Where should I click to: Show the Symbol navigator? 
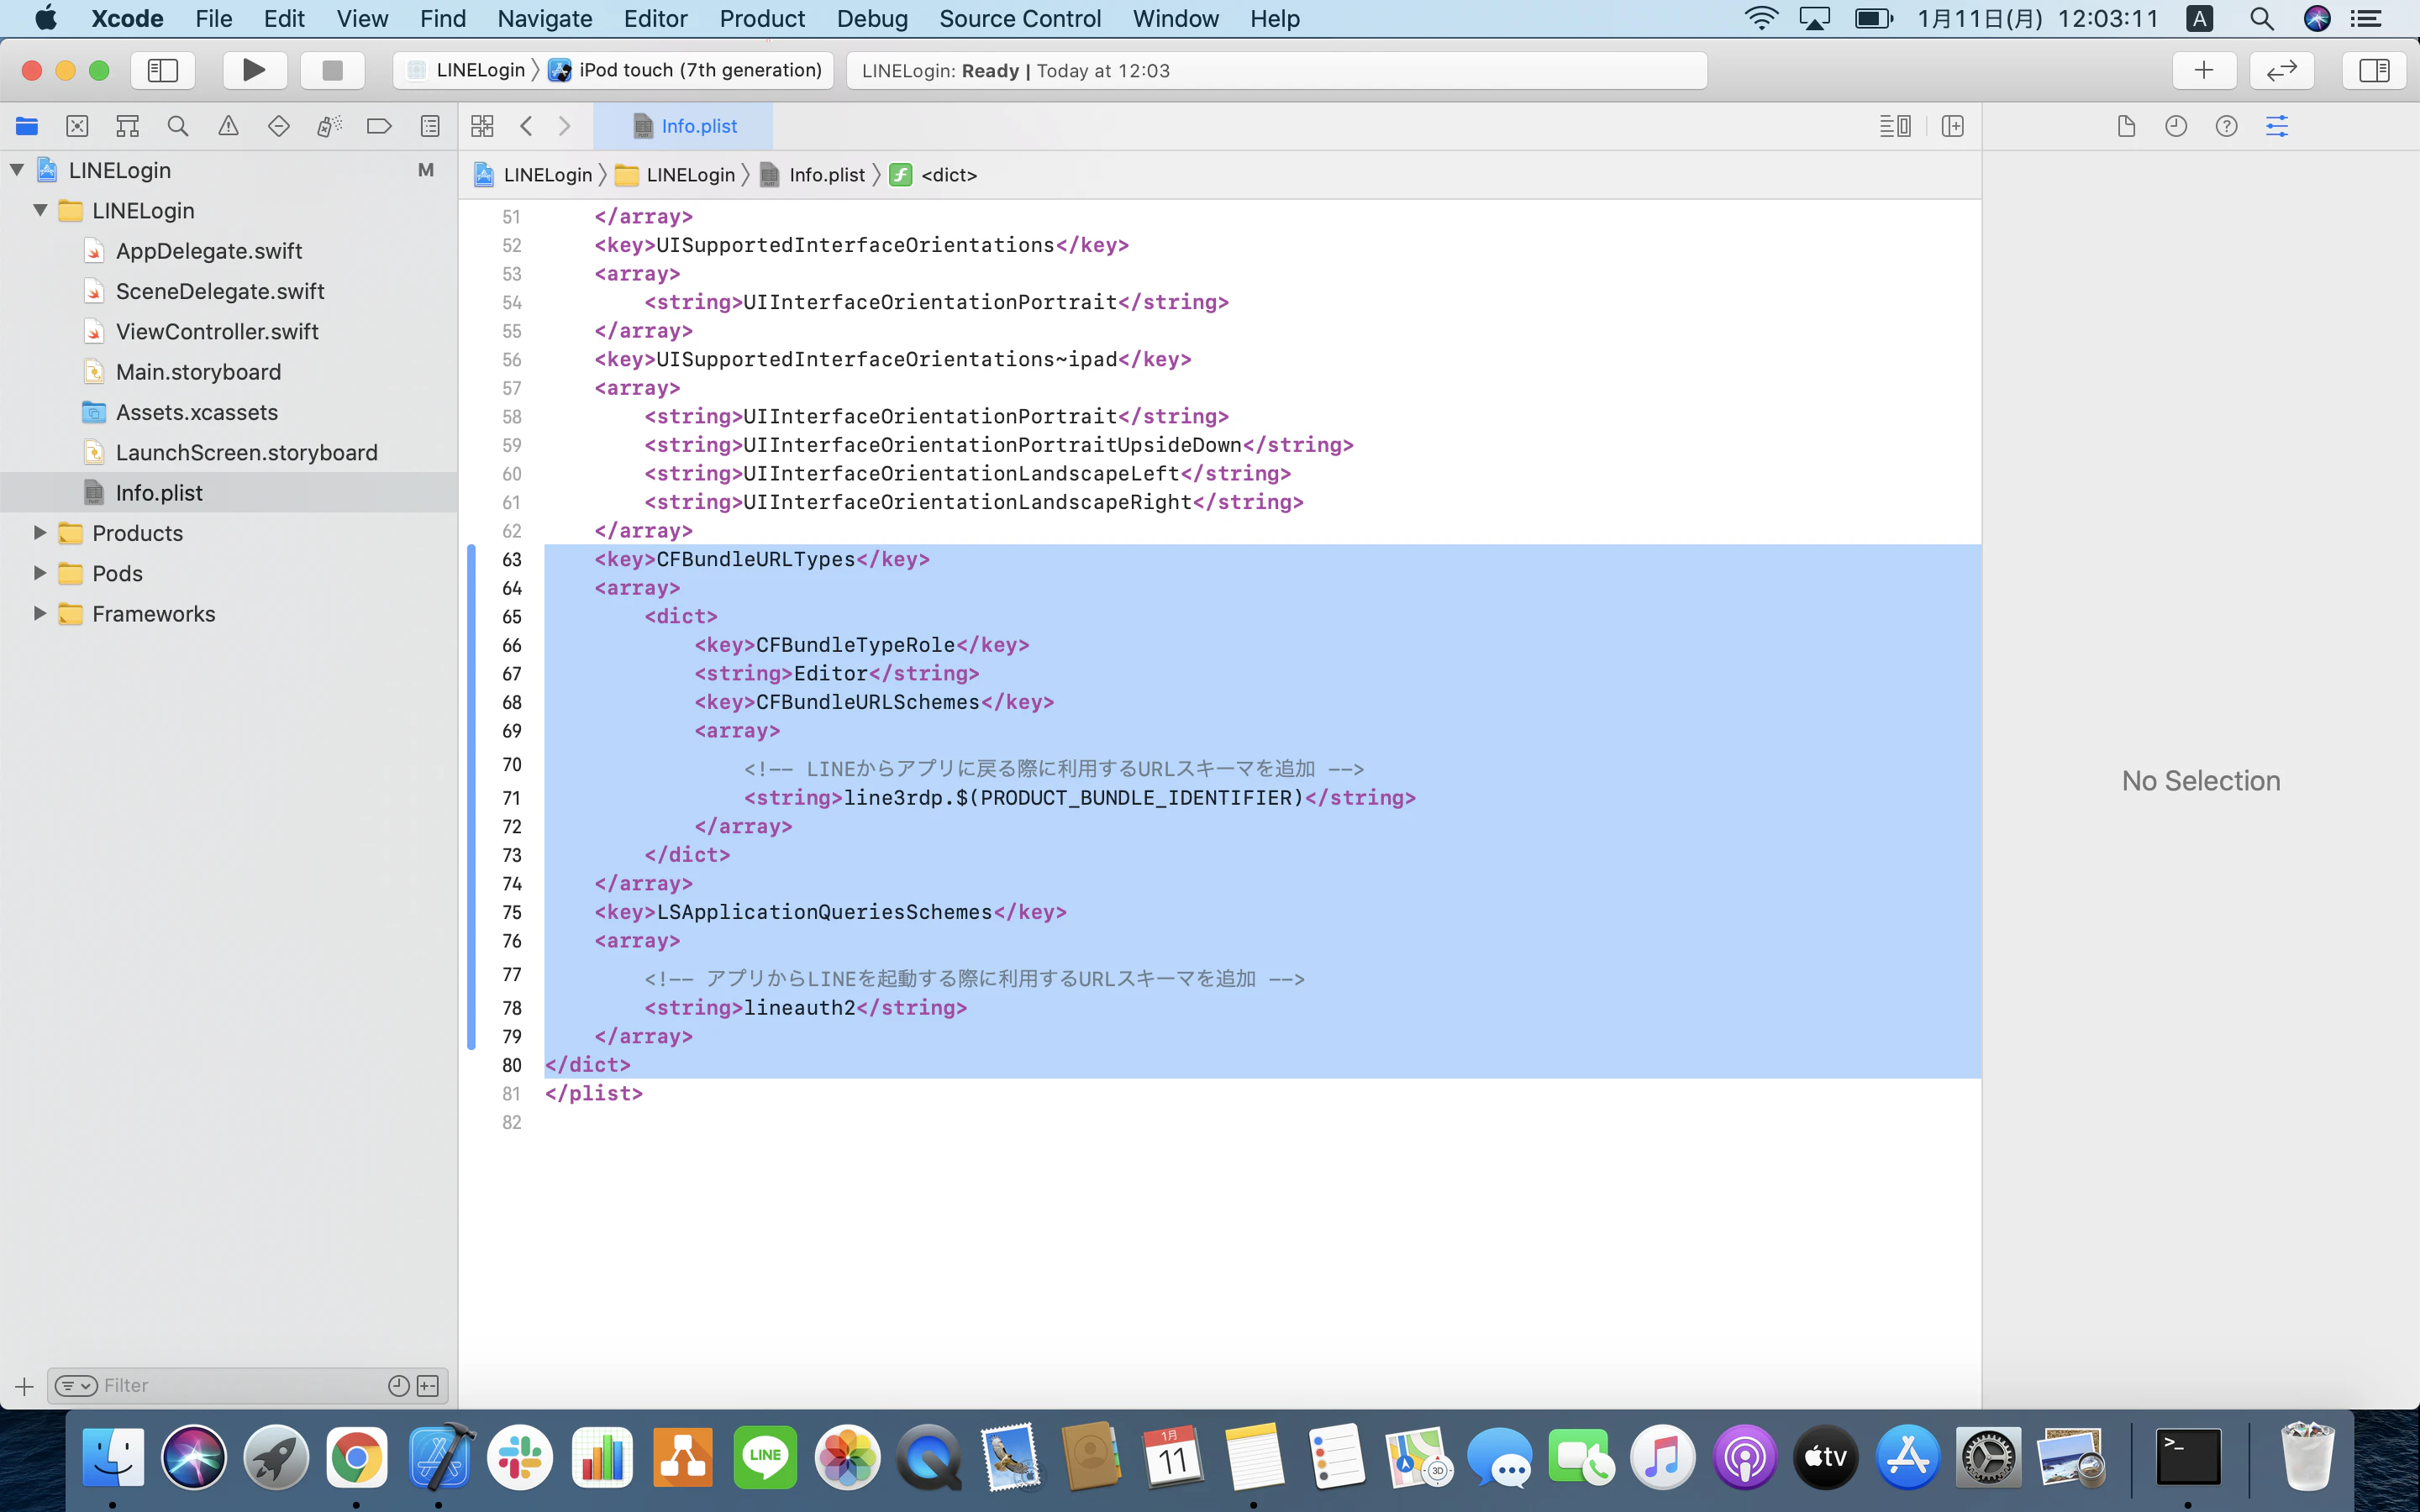tap(127, 126)
